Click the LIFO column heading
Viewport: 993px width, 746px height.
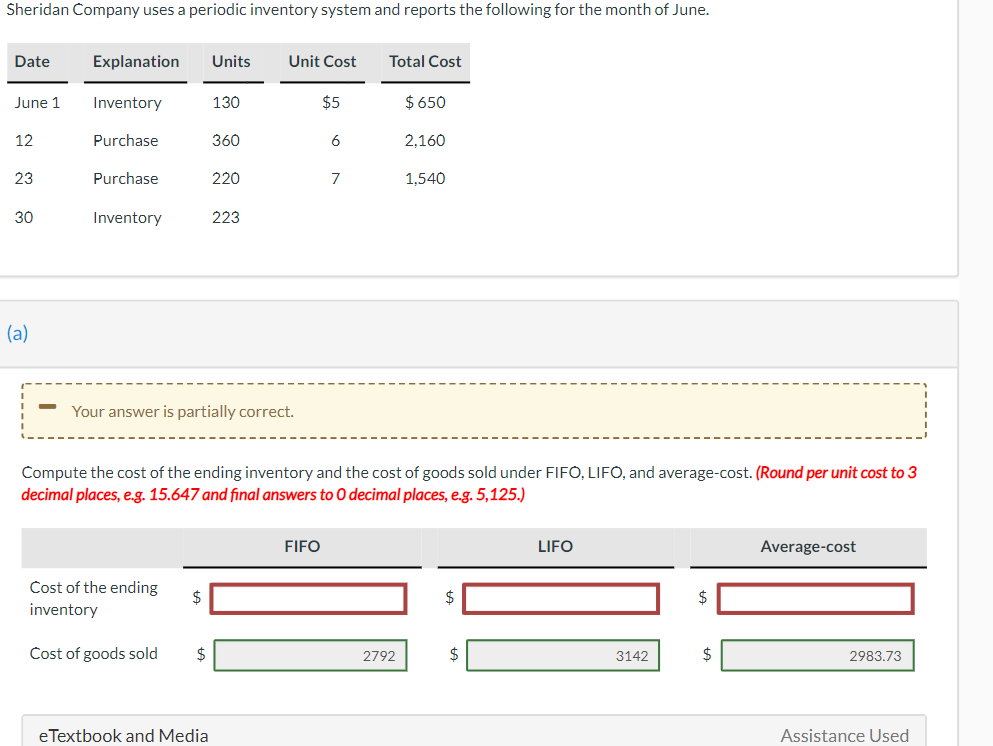point(555,547)
